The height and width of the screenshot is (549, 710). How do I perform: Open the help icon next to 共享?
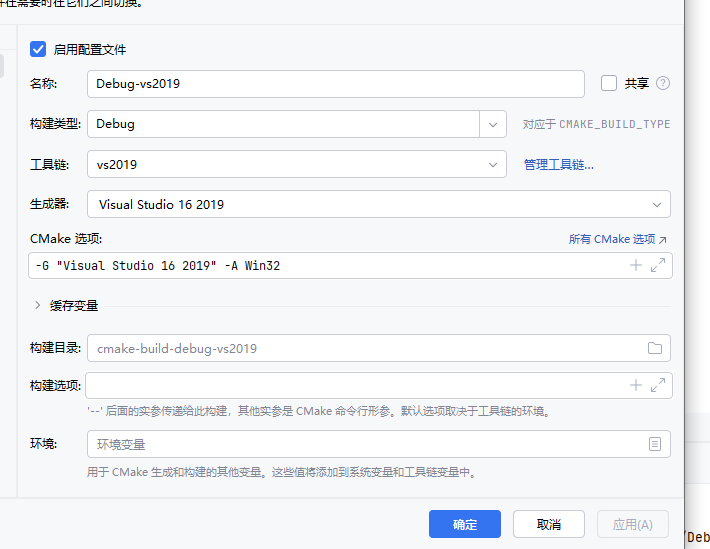(662, 83)
